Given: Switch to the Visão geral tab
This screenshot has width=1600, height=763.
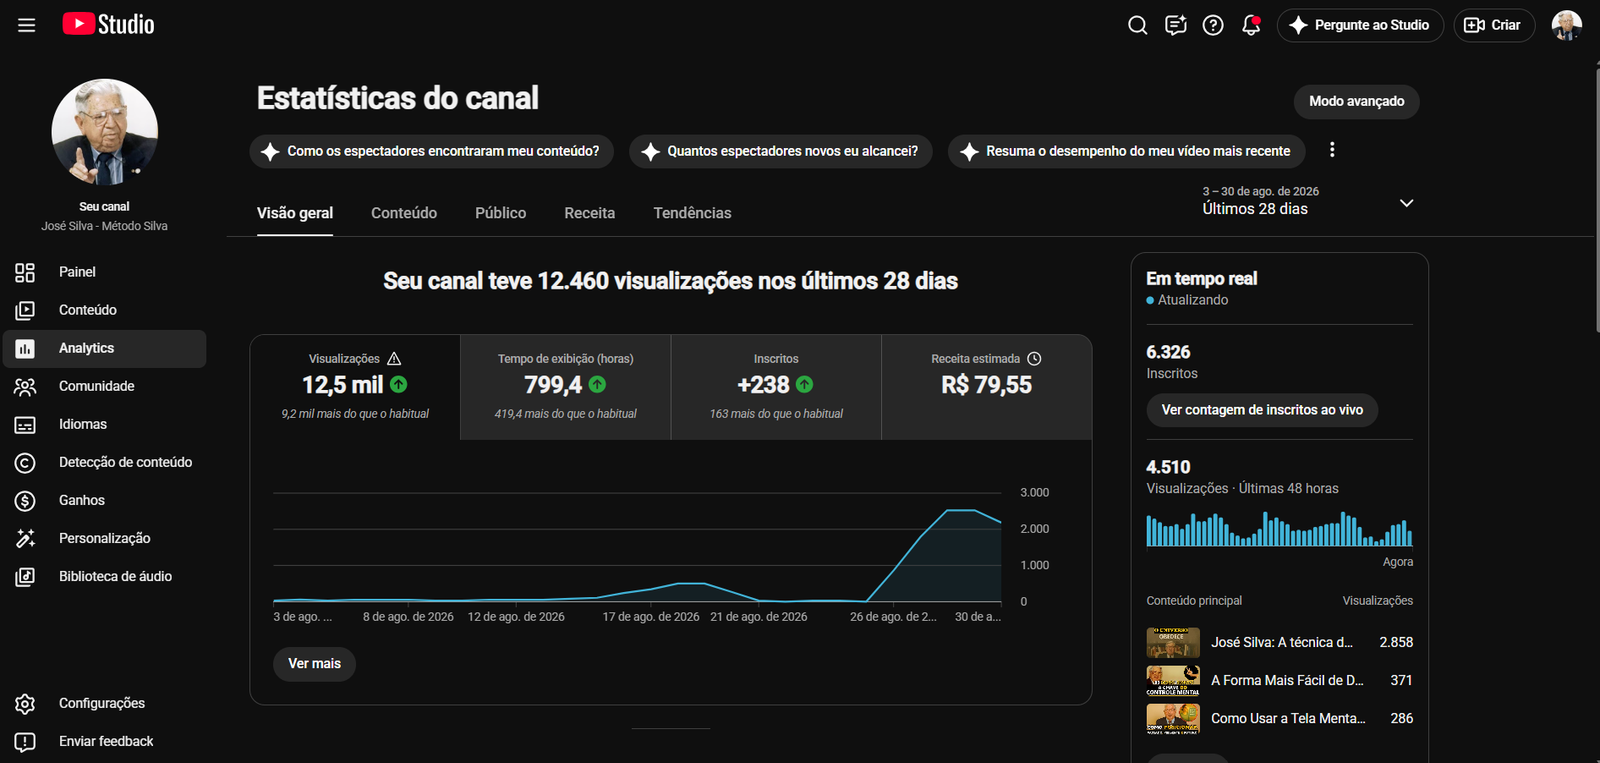Looking at the screenshot, I should coord(295,213).
